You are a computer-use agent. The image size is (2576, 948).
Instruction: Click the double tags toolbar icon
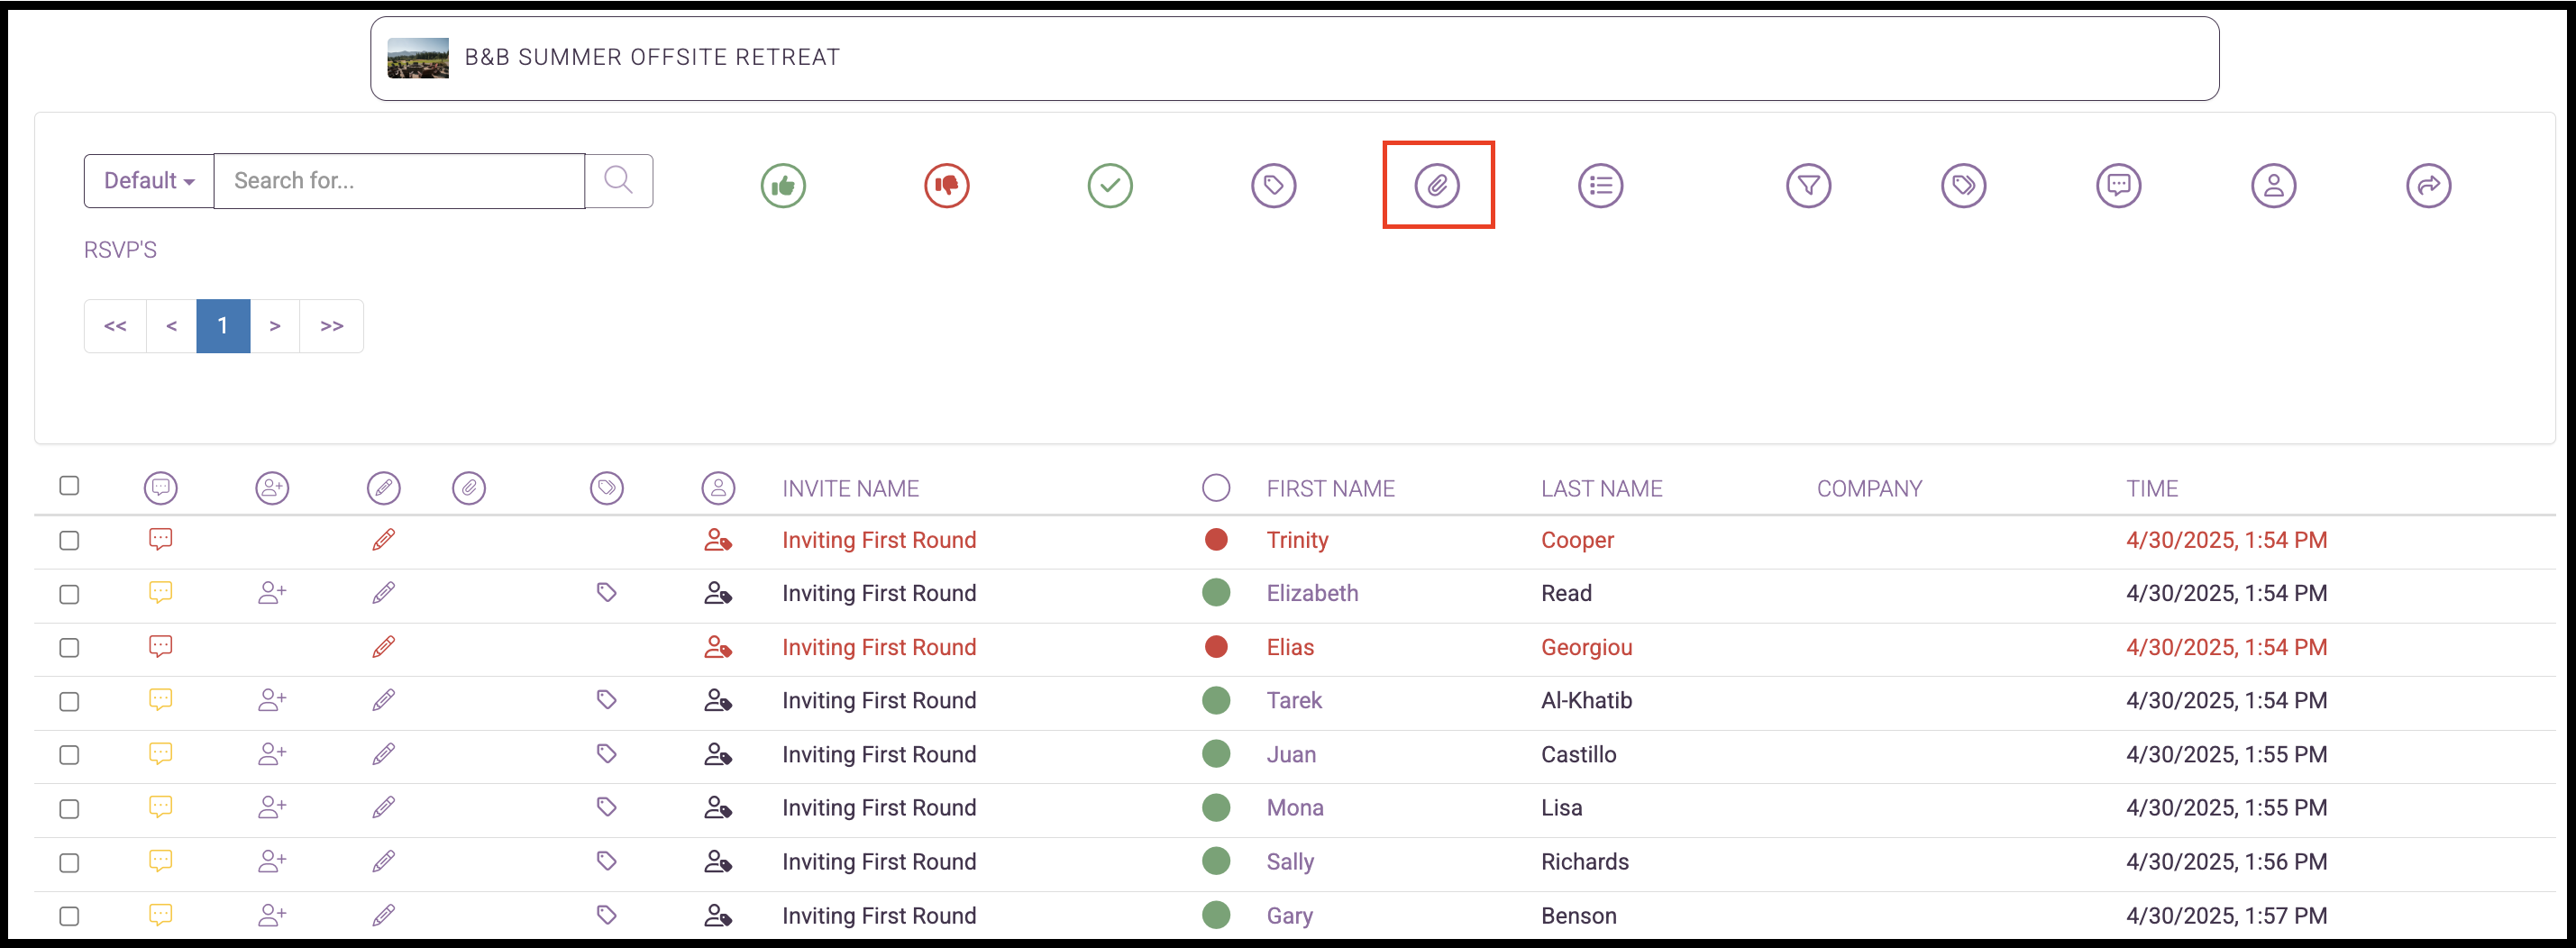pyautogui.click(x=1963, y=185)
